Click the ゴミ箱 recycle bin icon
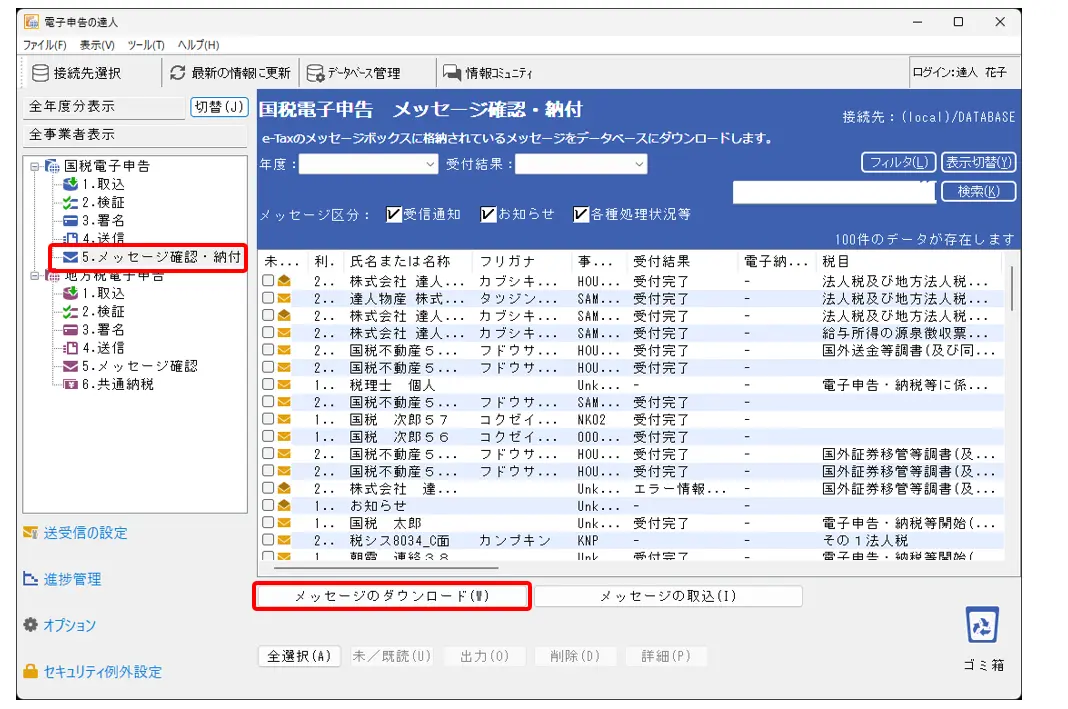Image resolution: width=1068 pixels, height=709 pixels. pyautogui.click(x=981, y=626)
